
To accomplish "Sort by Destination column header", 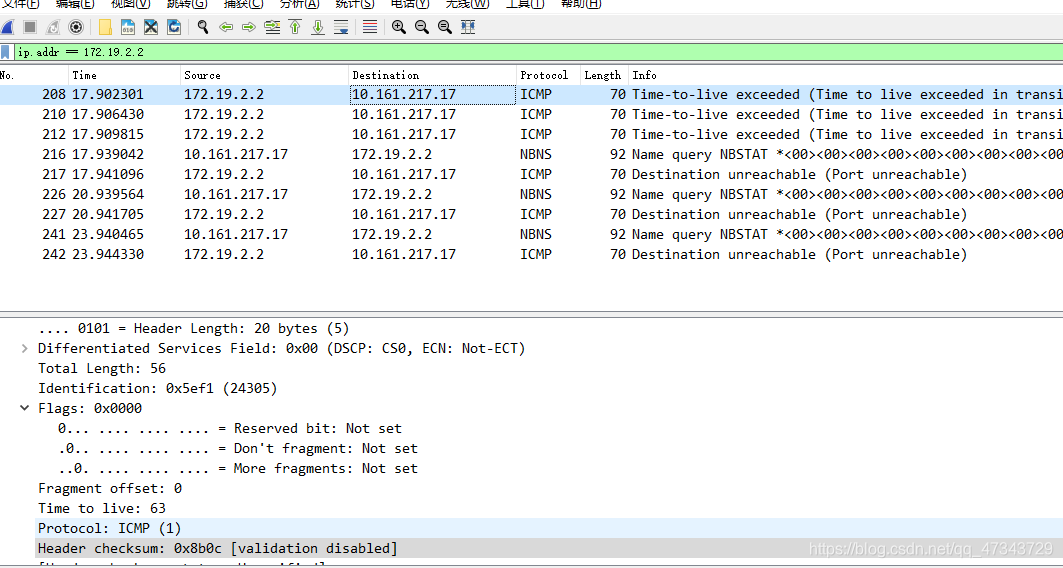I will pyautogui.click(x=433, y=75).
